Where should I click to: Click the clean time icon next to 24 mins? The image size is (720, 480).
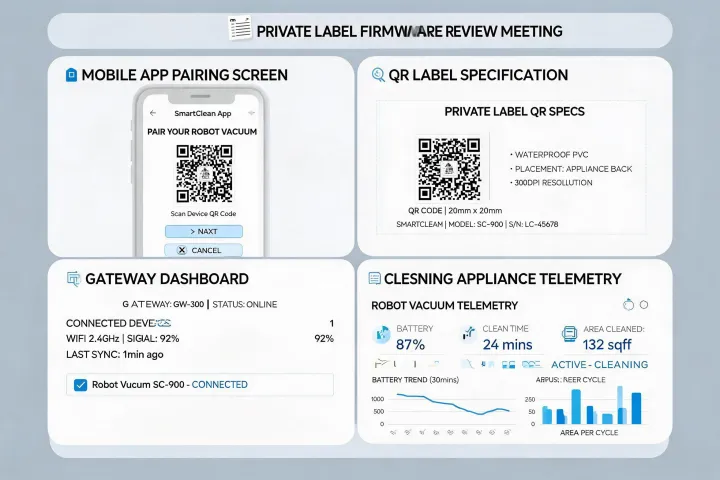[x=468, y=333]
